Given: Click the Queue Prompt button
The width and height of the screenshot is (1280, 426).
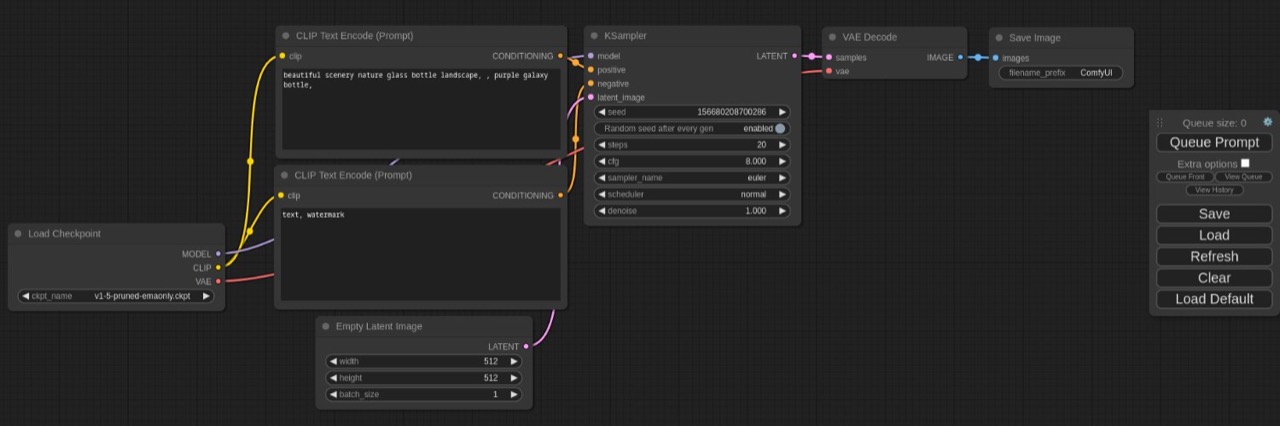Looking at the screenshot, I should click(1214, 142).
